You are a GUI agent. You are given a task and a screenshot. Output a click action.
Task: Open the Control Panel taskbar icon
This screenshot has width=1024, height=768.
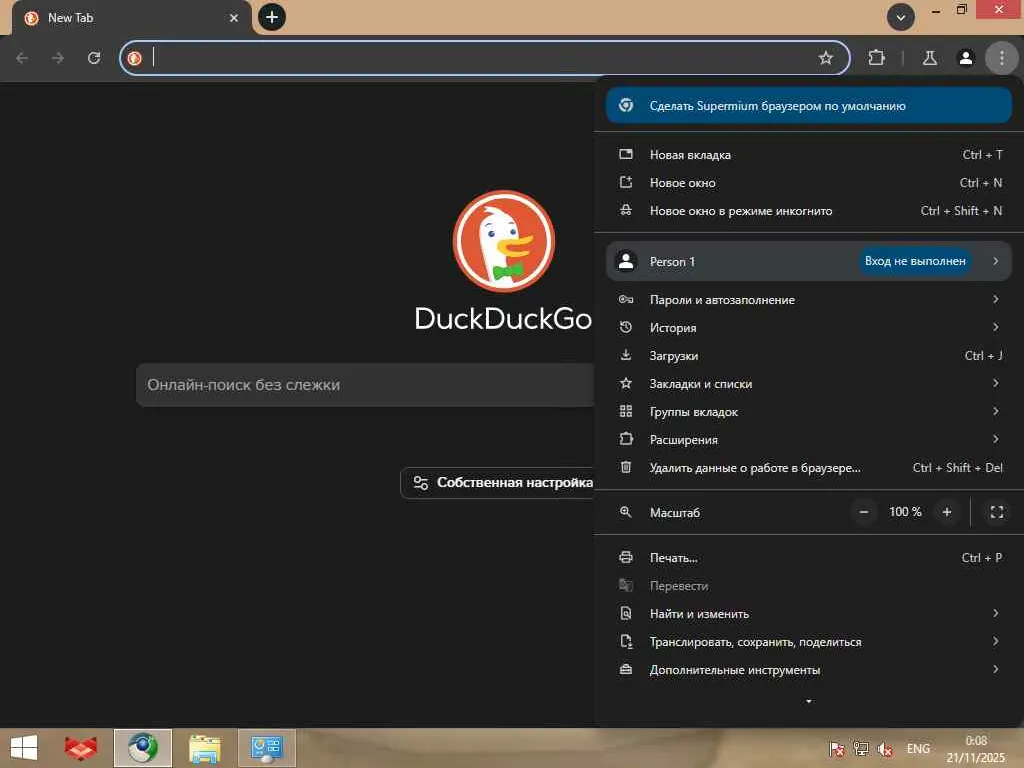(267, 748)
